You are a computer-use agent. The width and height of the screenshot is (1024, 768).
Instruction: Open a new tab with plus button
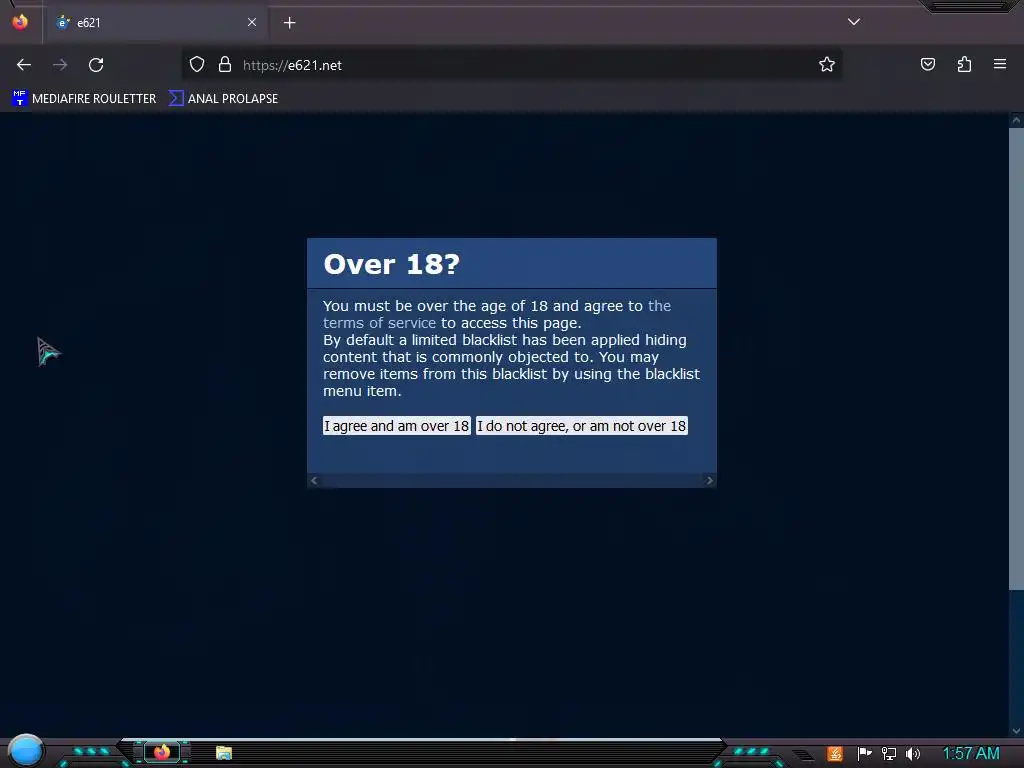[289, 23]
